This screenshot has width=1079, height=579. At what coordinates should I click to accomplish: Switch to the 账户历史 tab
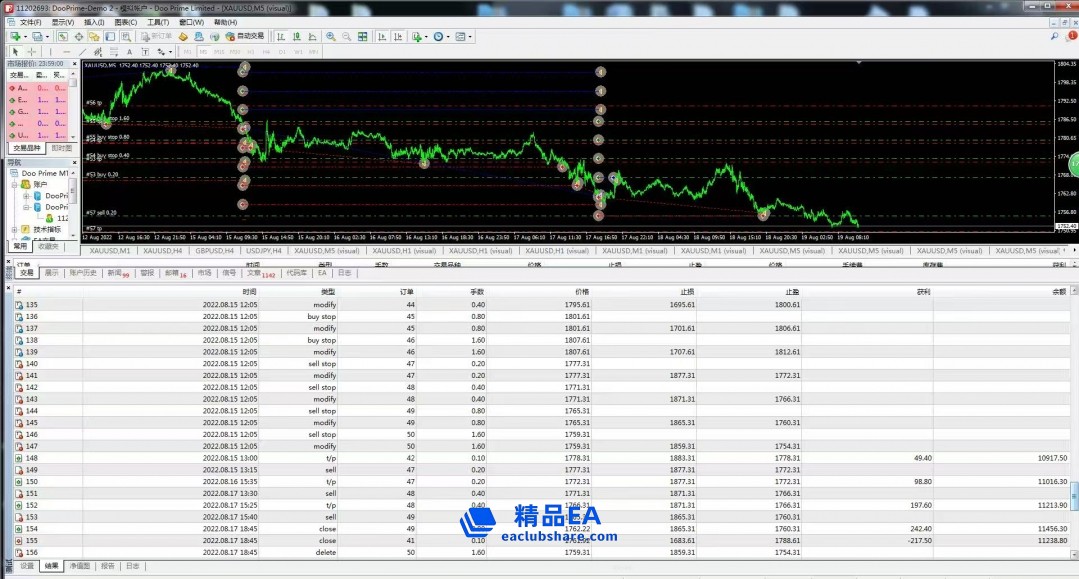click(84, 272)
